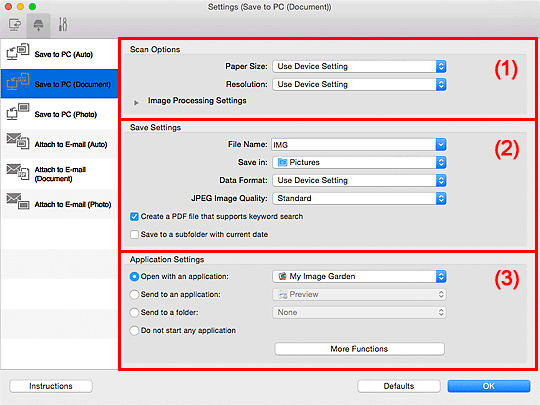This screenshot has width=540, height=405.
Task: Click the More Functions button
Action: [359, 349]
